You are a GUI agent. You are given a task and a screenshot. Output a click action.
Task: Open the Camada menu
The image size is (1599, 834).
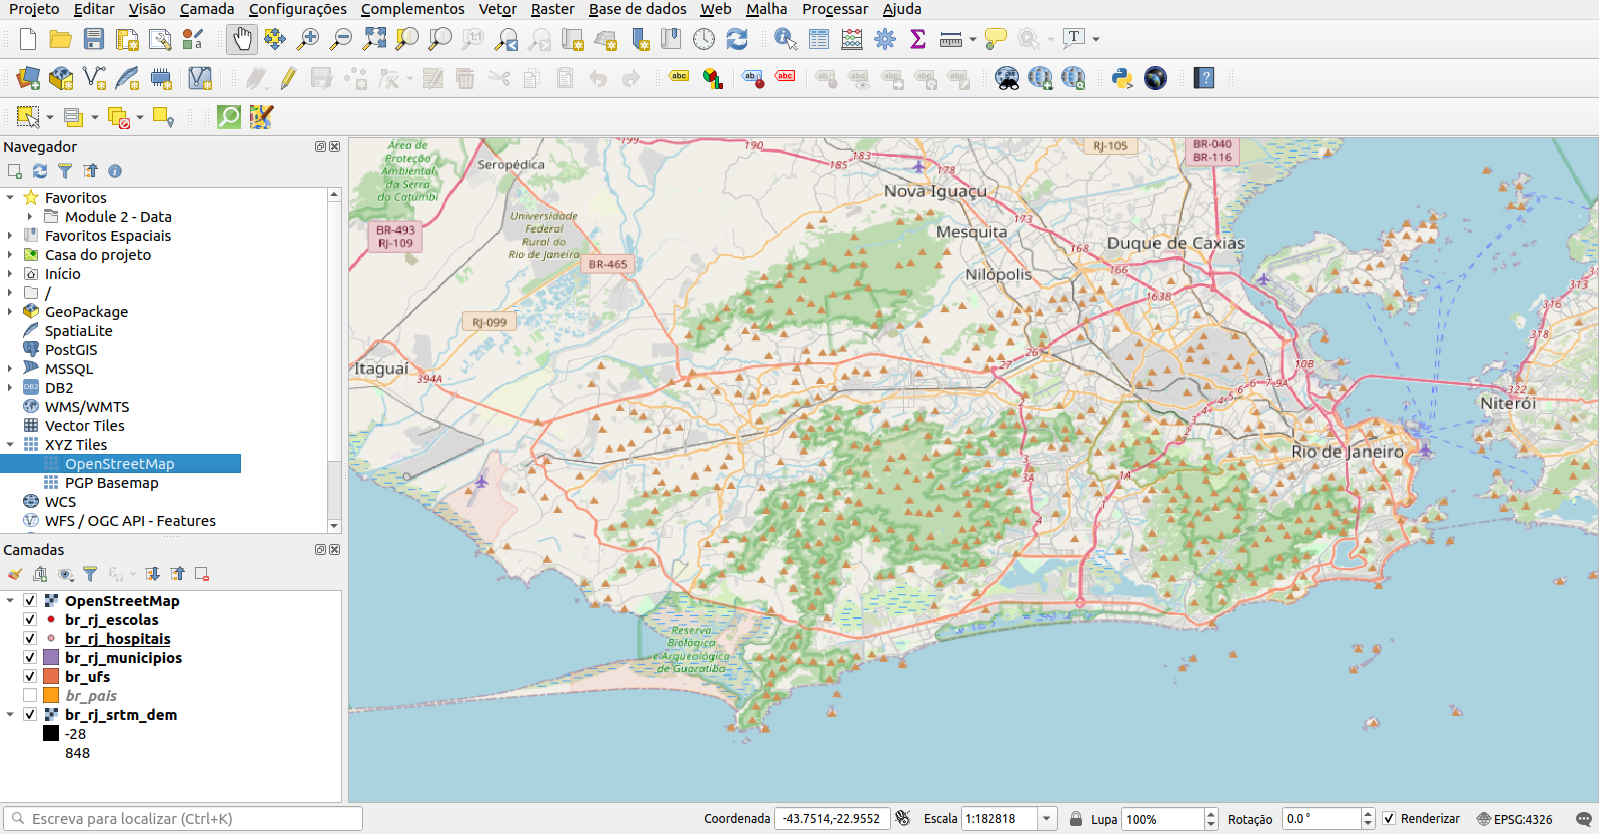click(x=207, y=9)
